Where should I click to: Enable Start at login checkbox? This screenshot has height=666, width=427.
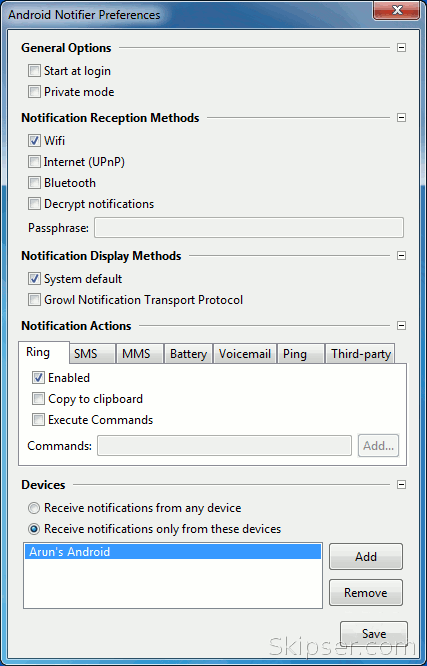34,71
